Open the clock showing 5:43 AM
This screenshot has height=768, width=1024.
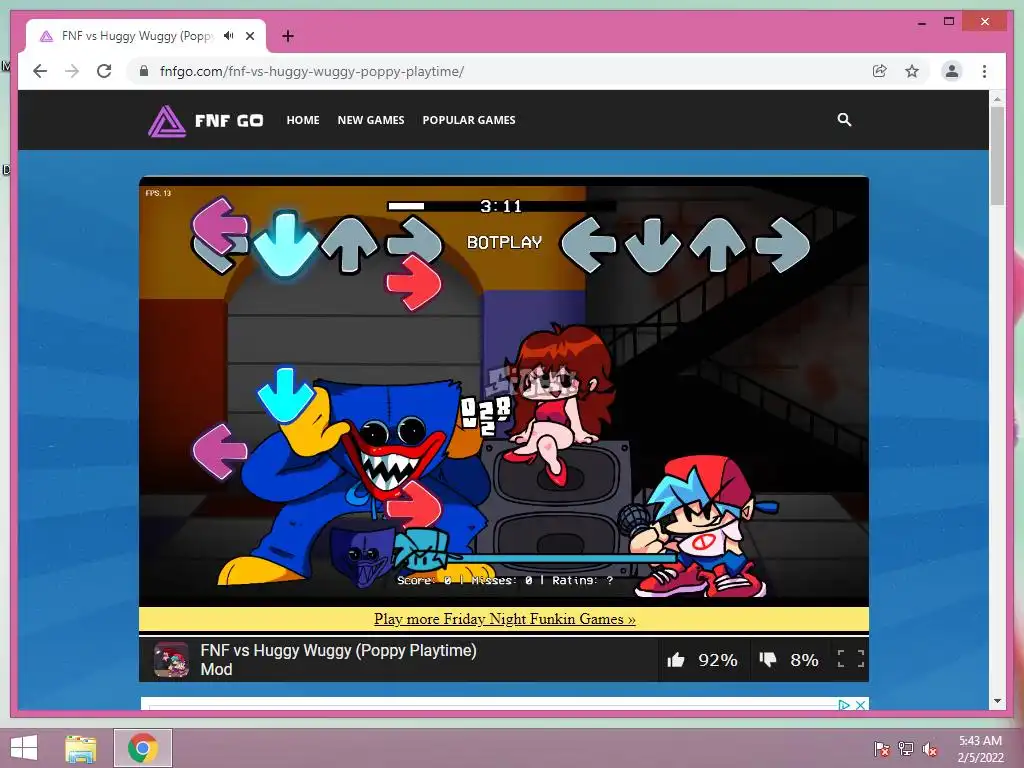click(980, 749)
